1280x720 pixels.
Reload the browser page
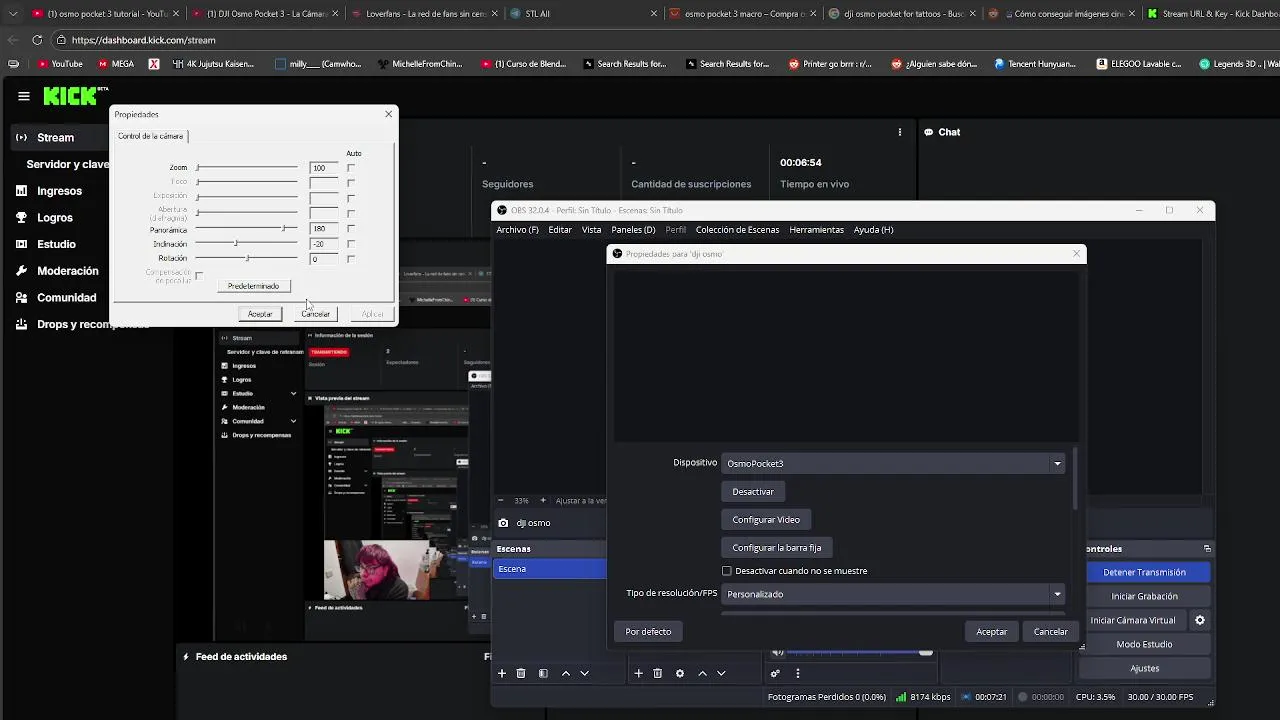tap(37, 40)
